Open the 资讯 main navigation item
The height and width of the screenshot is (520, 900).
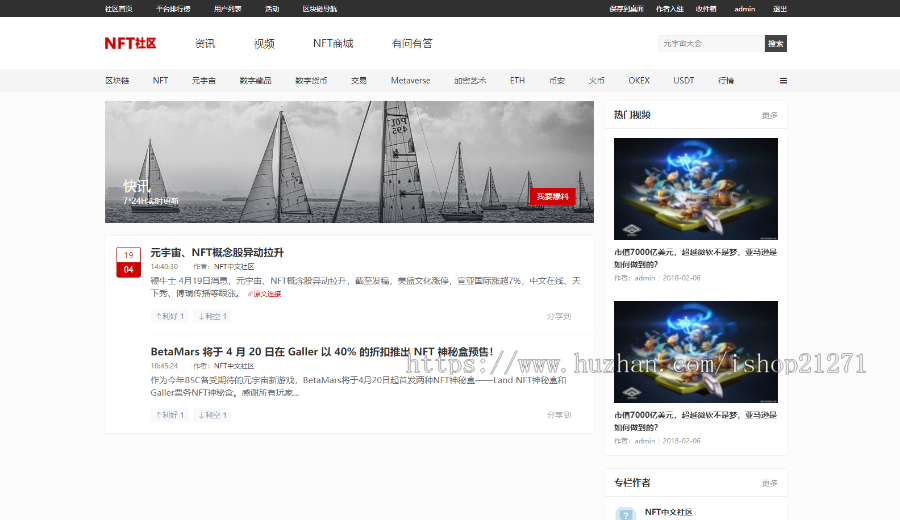point(205,44)
